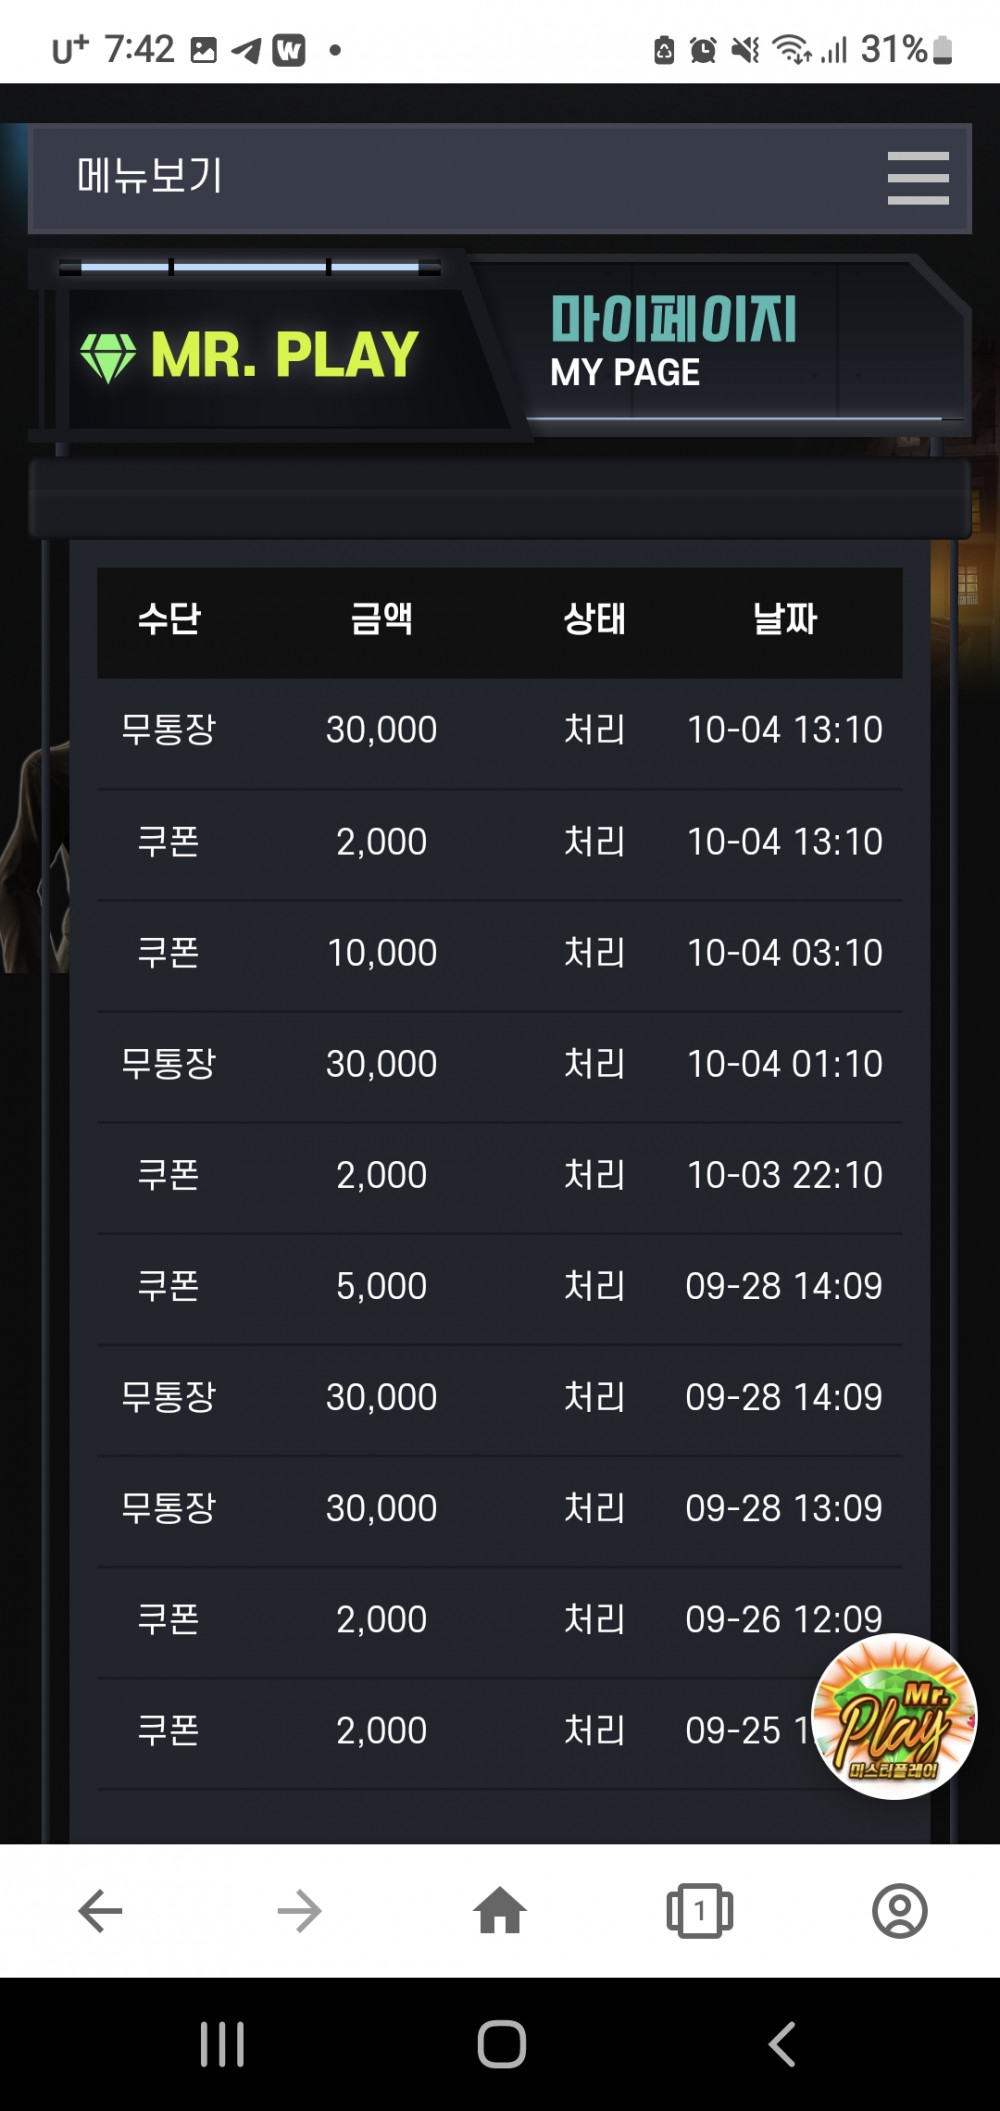1000x2111 pixels.
Task: Tap the 날짜 column header
Action: coord(785,619)
